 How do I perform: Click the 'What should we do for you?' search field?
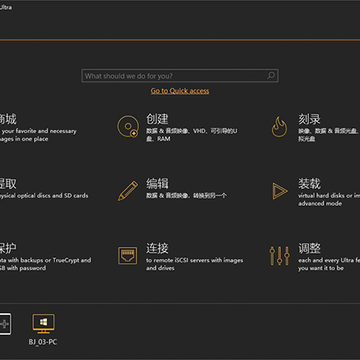click(180, 76)
